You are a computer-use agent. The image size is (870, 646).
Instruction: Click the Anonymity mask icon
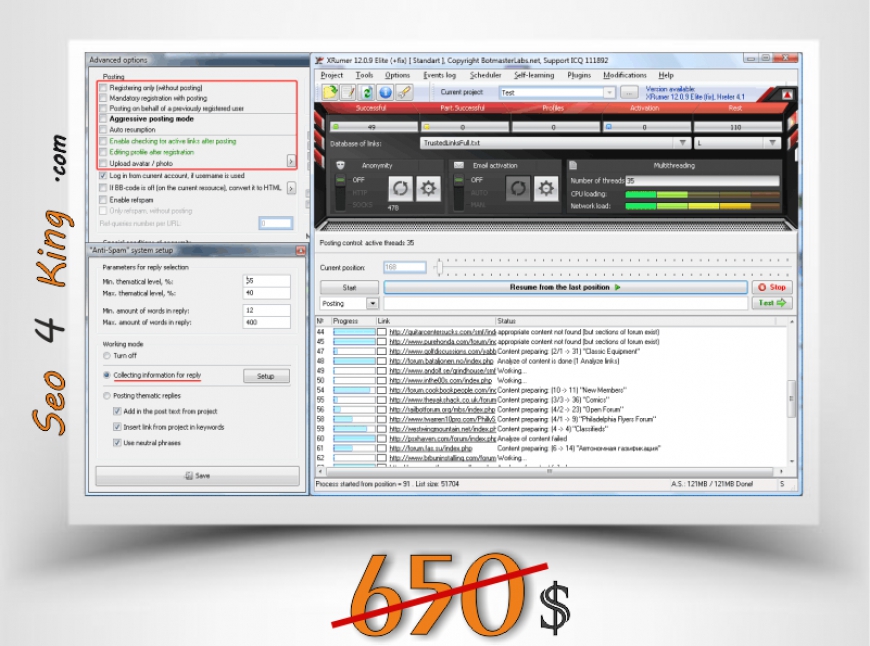(341, 165)
